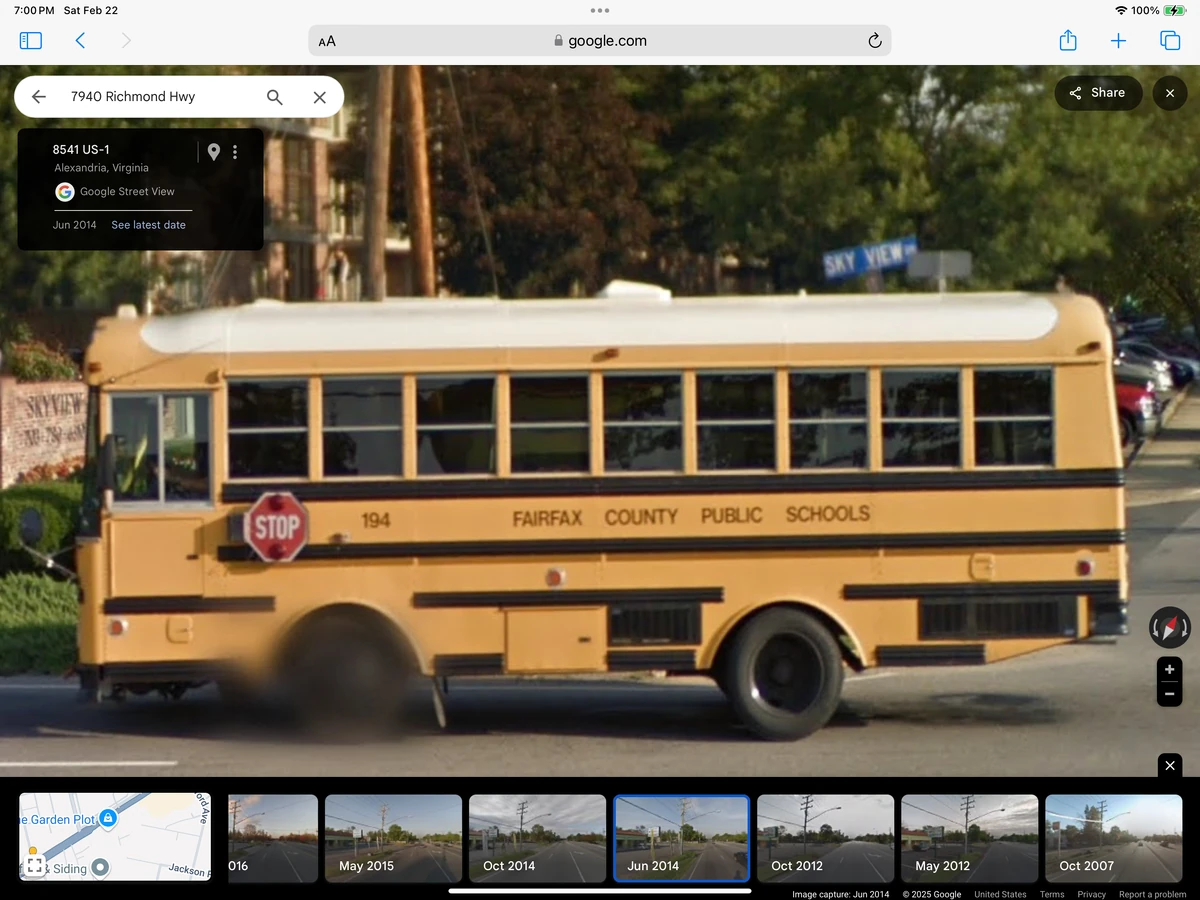Click the map pin icon on the location card

tap(213, 151)
